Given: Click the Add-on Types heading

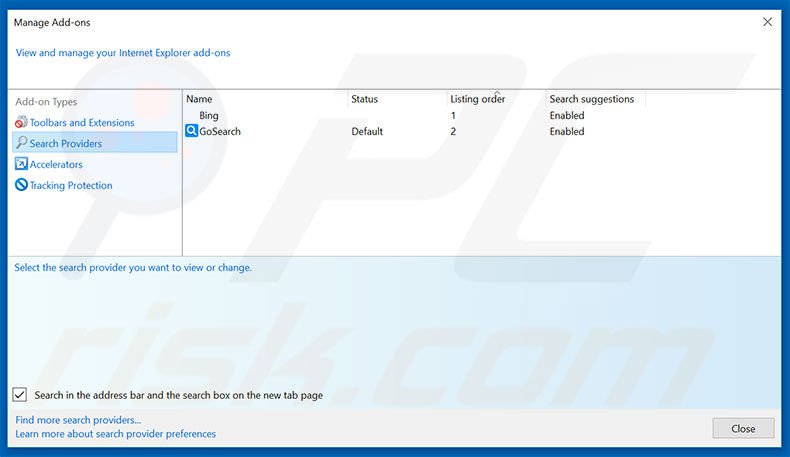Looking at the screenshot, I should point(46,102).
